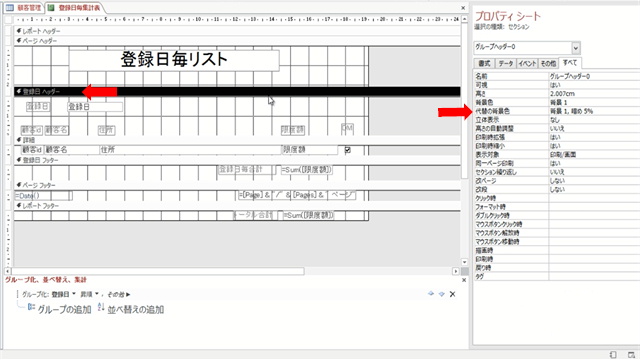Open the 昇順 sort order dropdown
This screenshot has width=640, height=360.
(97, 294)
